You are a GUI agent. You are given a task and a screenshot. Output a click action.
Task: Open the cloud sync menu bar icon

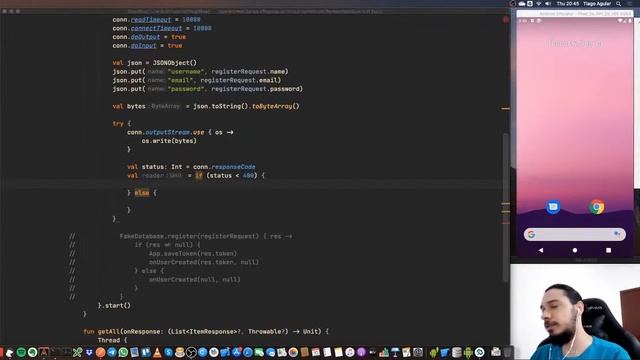click(x=522, y=4)
